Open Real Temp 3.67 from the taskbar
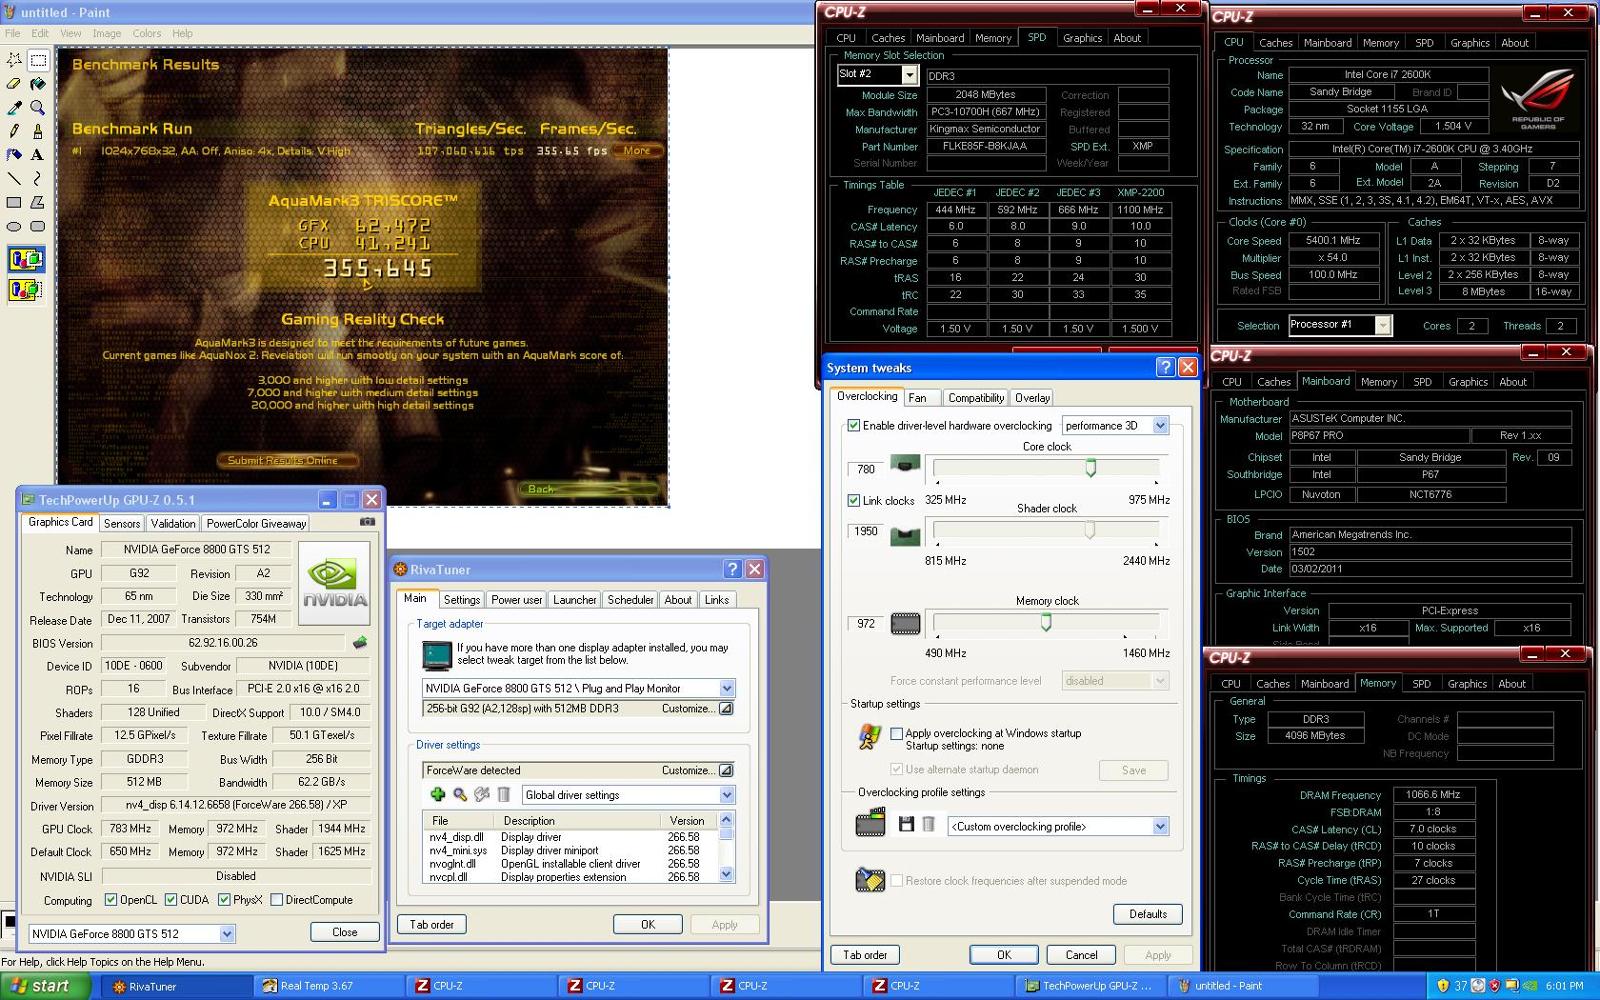Viewport: 1600px width, 1000px height. click(327, 986)
